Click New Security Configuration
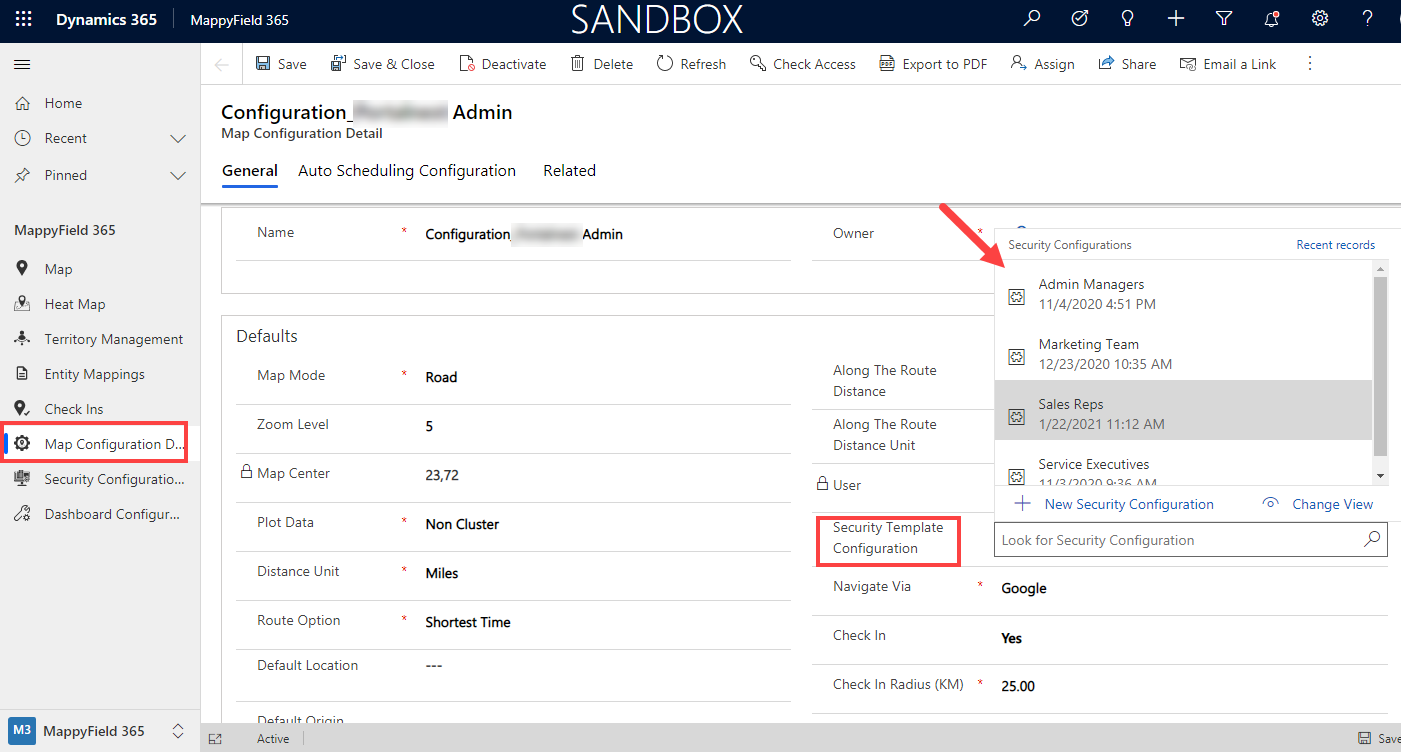 pyautogui.click(x=1114, y=504)
